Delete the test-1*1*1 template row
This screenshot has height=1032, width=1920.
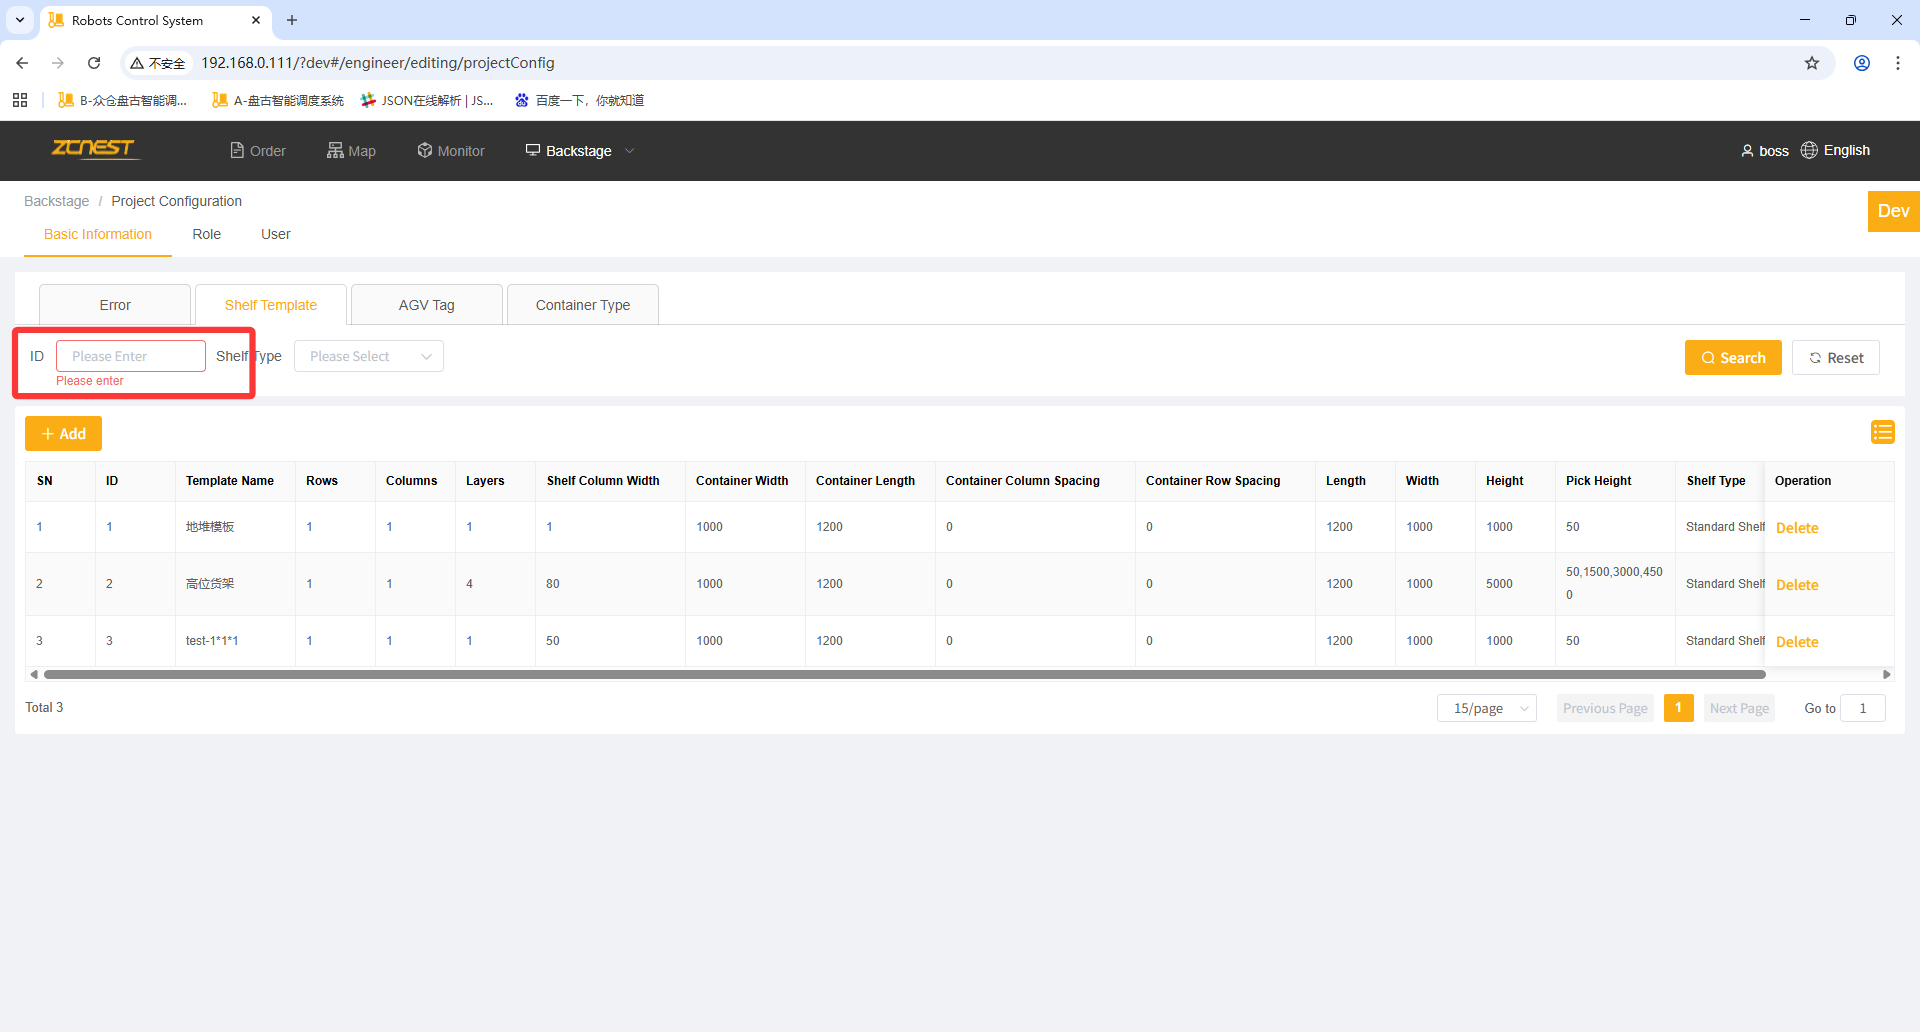tap(1796, 642)
